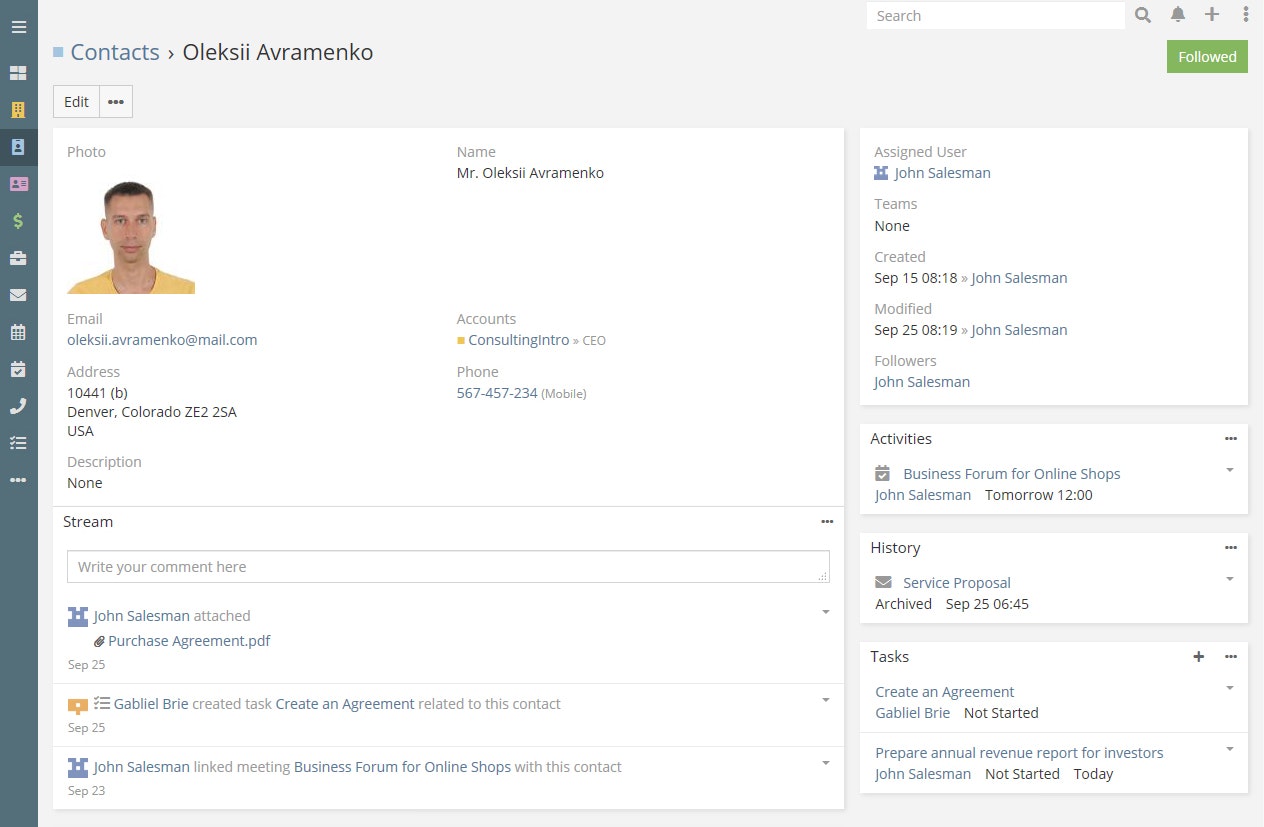
Task: Open the Emails section via envelope icon
Action: click(x=18, y=294)
